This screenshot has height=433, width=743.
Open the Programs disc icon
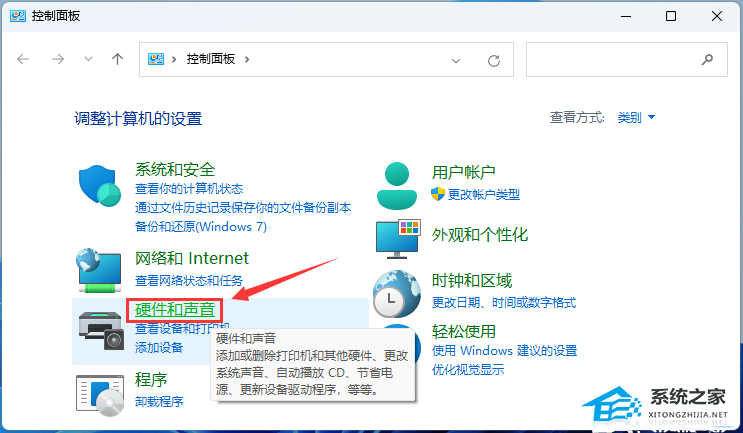[100, 395]
